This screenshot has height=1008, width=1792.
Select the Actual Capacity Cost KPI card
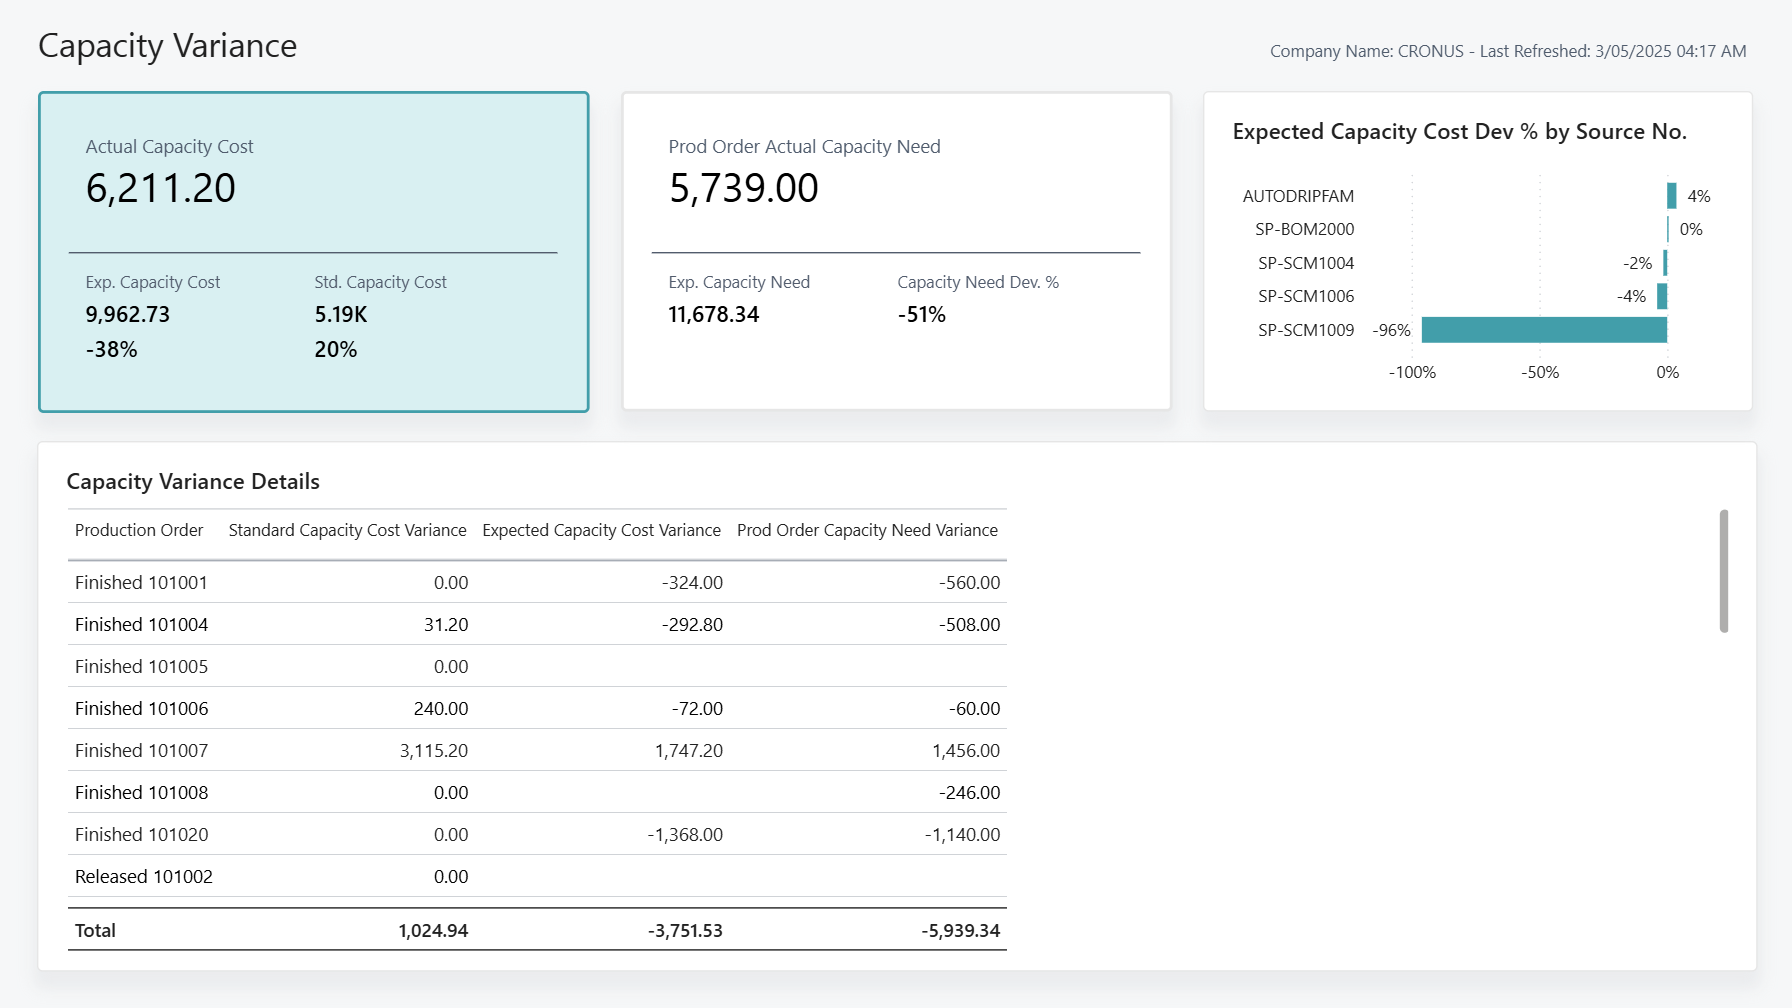tap(313, 250)
